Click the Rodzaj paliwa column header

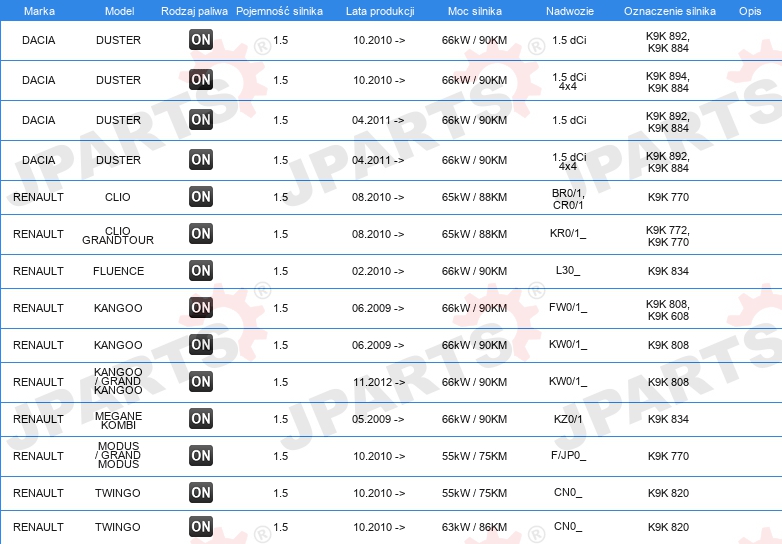pyautogui.click(x=195, y=11)
